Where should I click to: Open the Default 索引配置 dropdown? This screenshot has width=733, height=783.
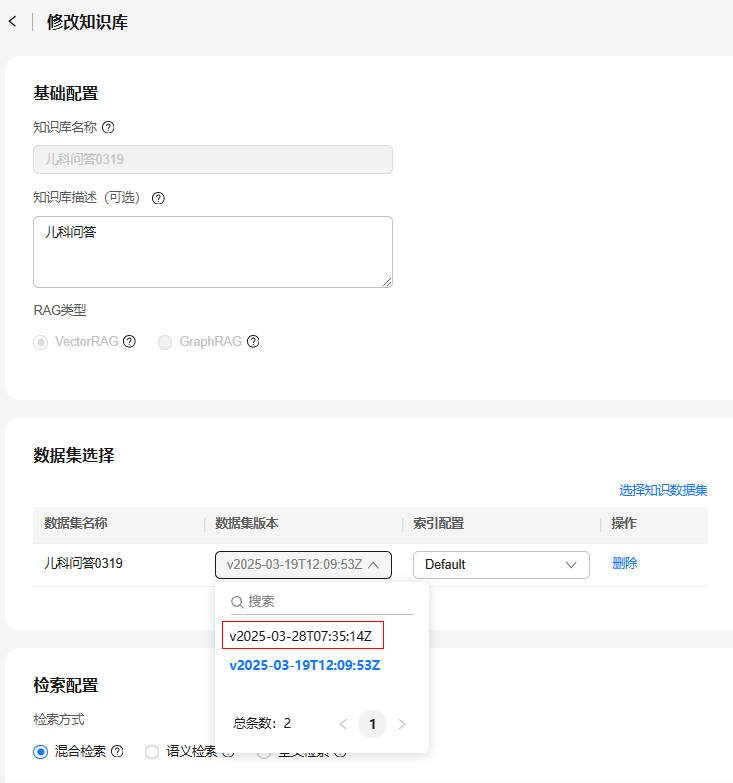coord(500,565)
